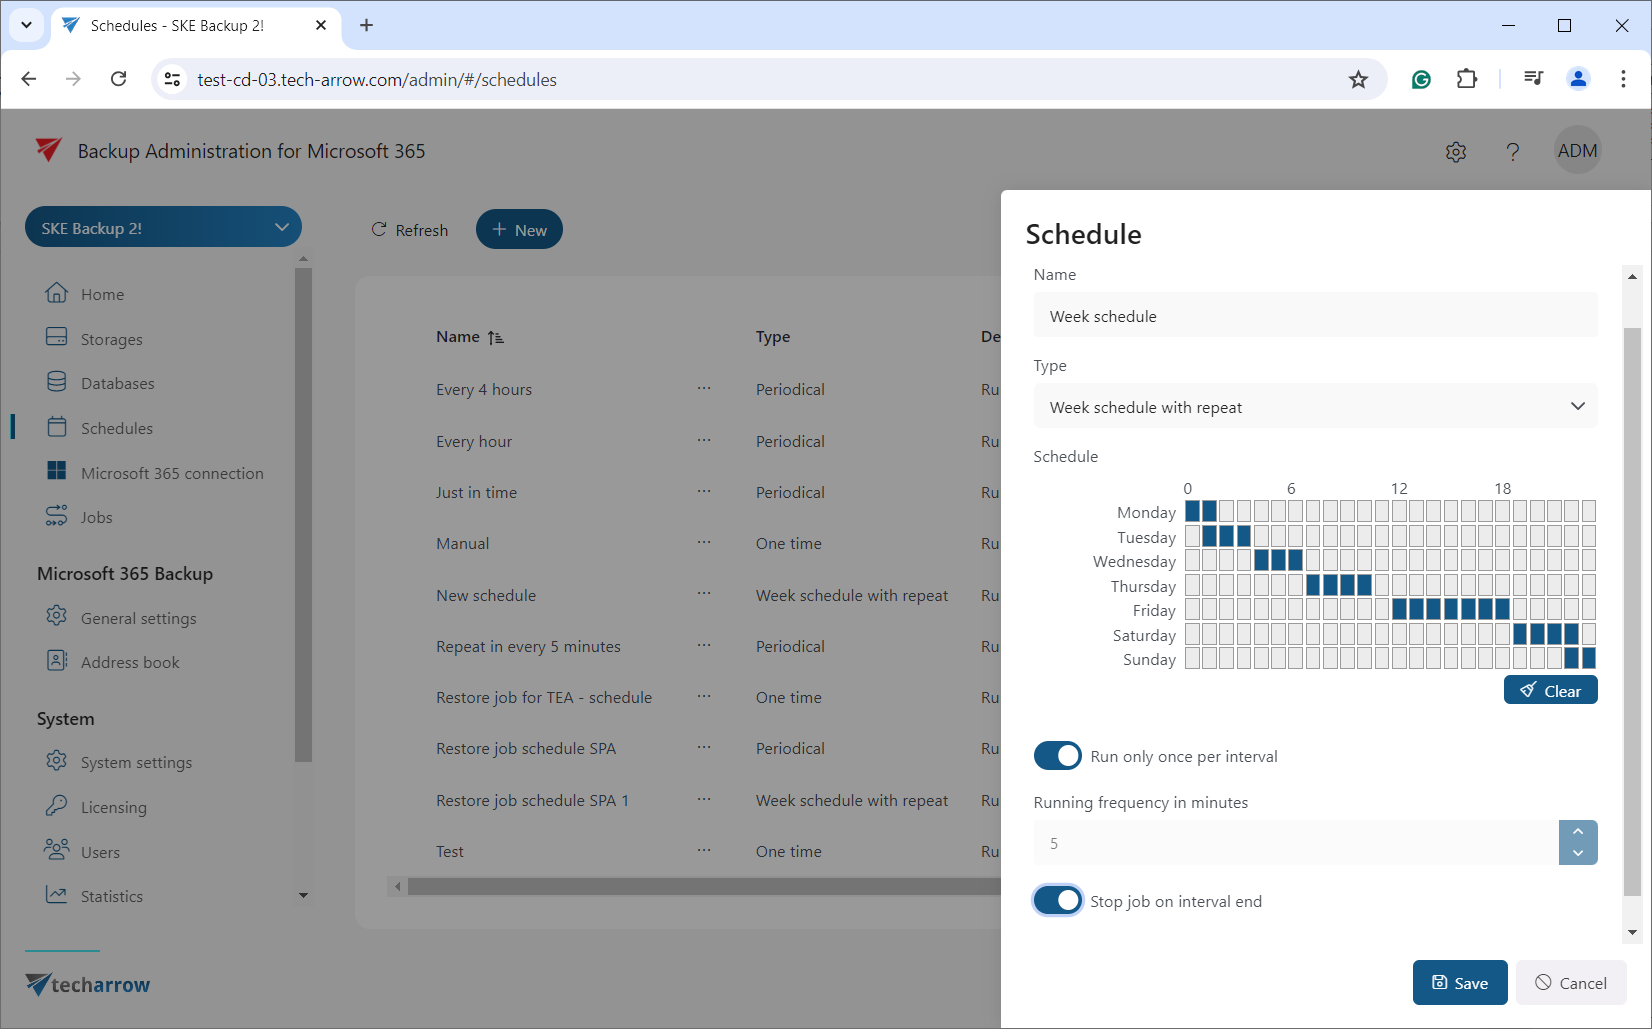
Task: Click the settings gear icon in header
Action: [1455, 152]
